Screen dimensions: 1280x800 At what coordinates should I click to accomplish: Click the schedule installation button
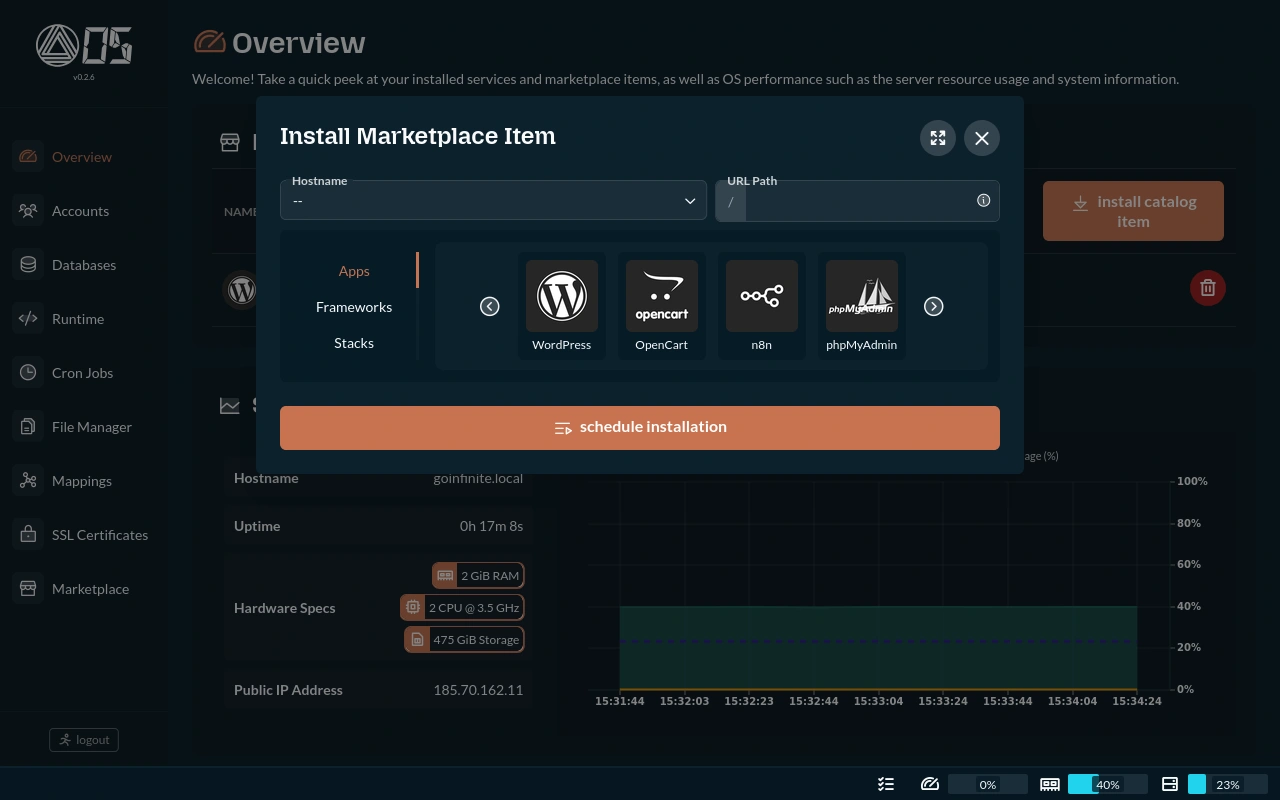pyautogui.click(x=640, y=427)
